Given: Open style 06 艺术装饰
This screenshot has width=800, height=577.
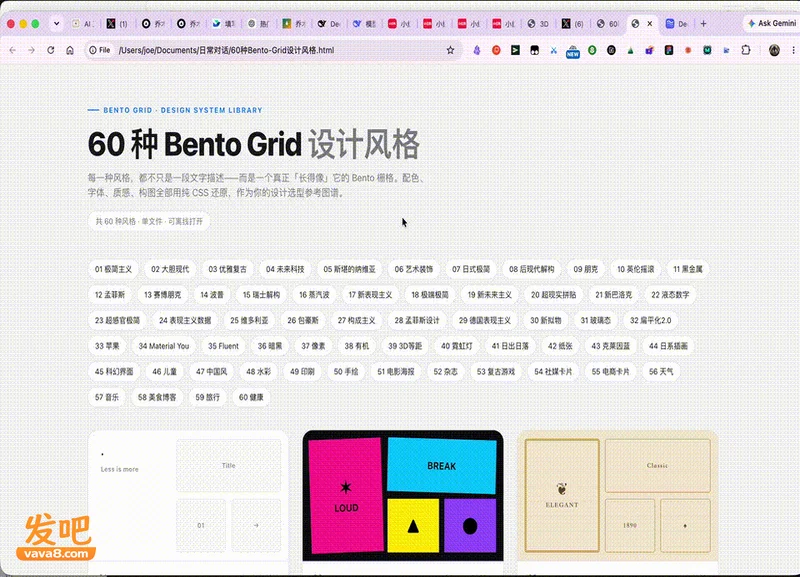Looking at the screenshot, I should [x=414, y=269].
